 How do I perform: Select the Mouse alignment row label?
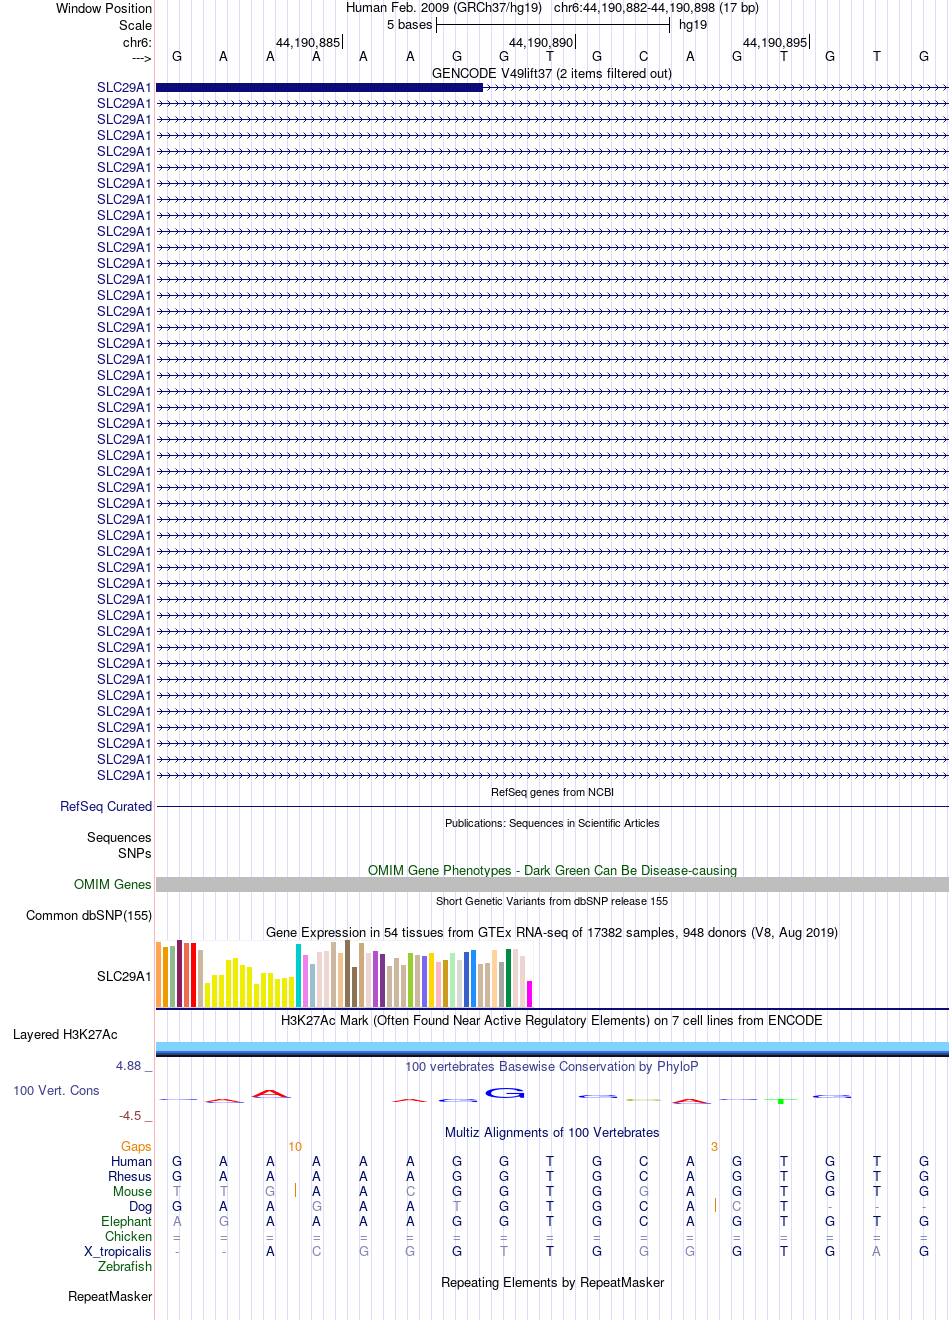(132, 1192)
